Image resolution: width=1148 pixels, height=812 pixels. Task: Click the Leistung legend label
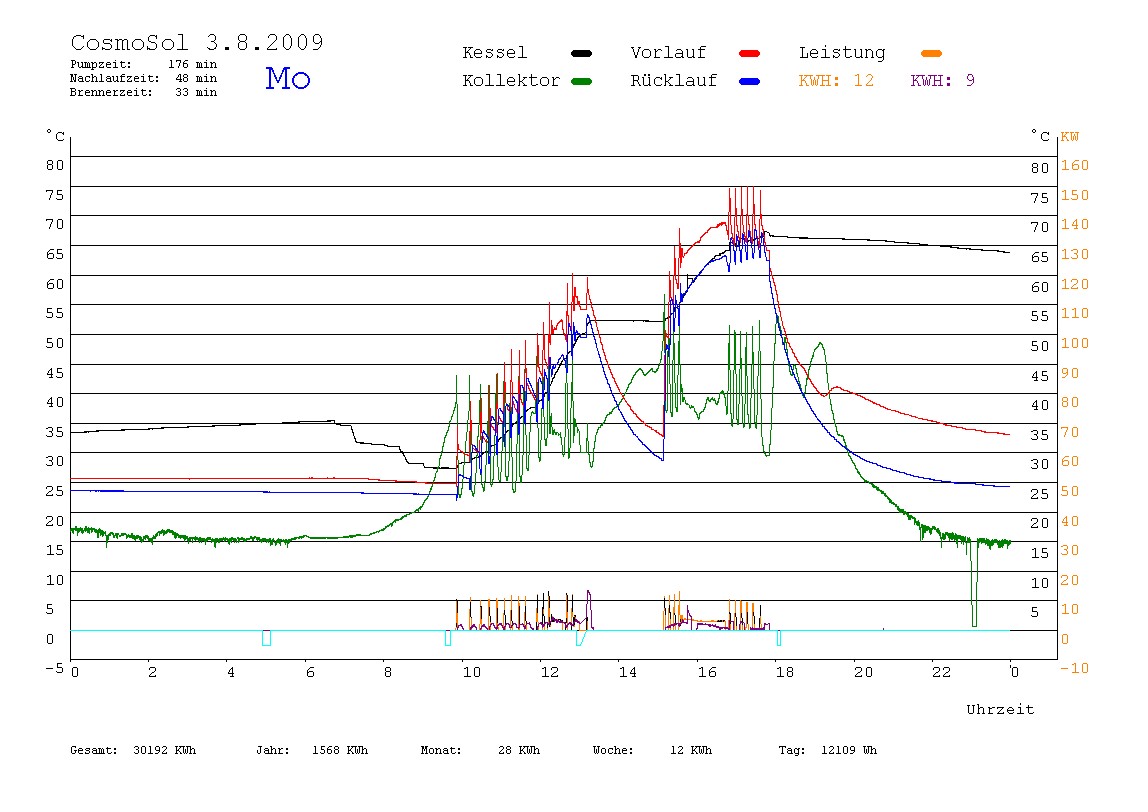tap(842, 53)
